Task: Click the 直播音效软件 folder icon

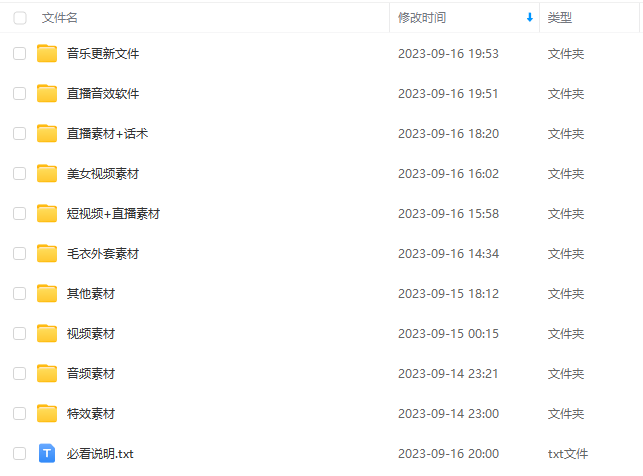Action: (x=47, y=93)
